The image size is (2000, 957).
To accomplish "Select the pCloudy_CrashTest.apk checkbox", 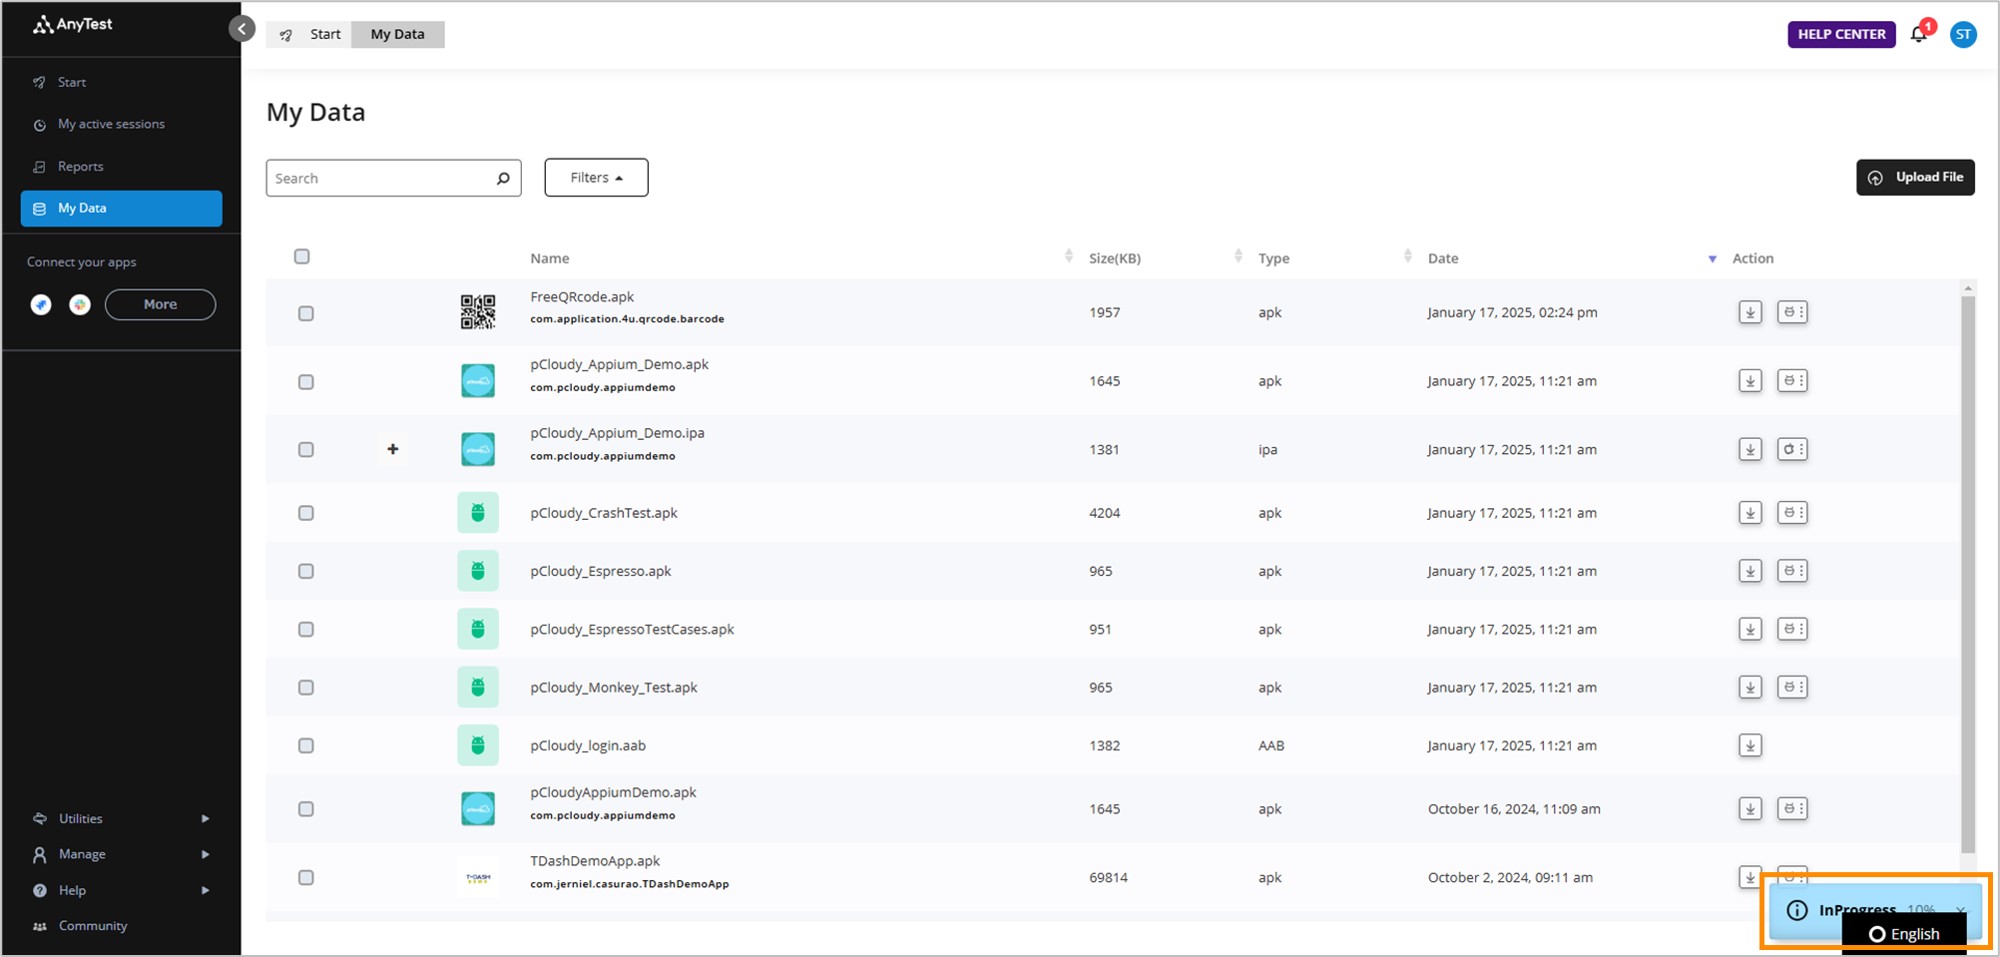I will pos(306,513).
